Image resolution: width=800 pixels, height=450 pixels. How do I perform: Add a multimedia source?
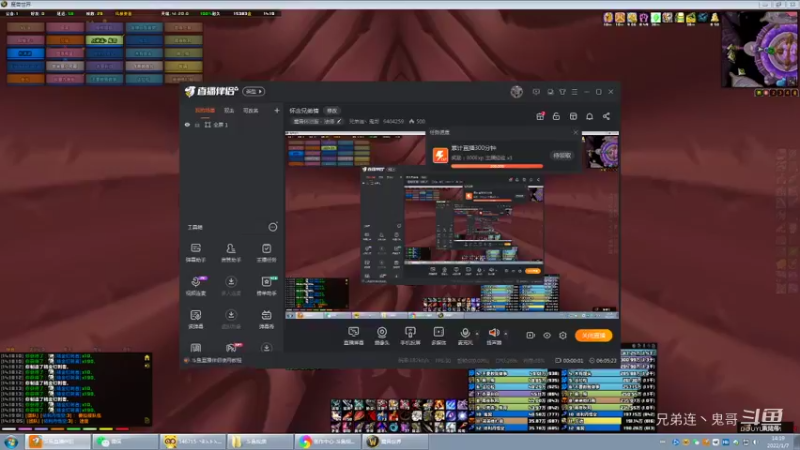[x=438, y=335]
